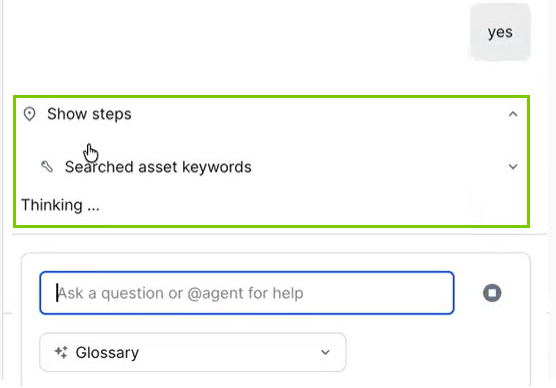Click blank area right of Glossary dropdown
The width and height of the screenshot is (556, 388).
point(436,352)
